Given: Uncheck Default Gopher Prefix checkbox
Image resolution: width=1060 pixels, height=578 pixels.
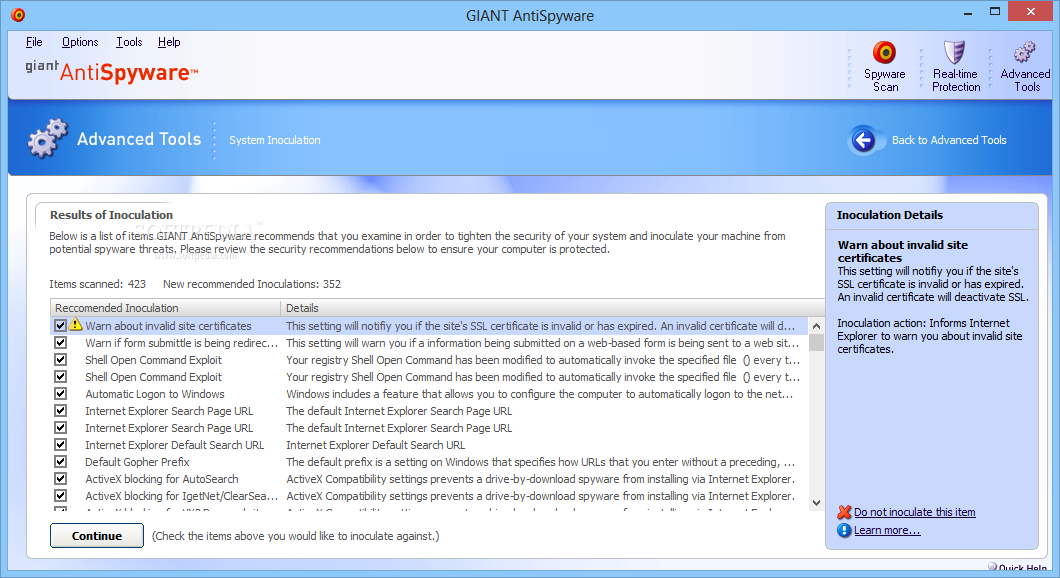Looking at the screenshot, I should 61,462.
